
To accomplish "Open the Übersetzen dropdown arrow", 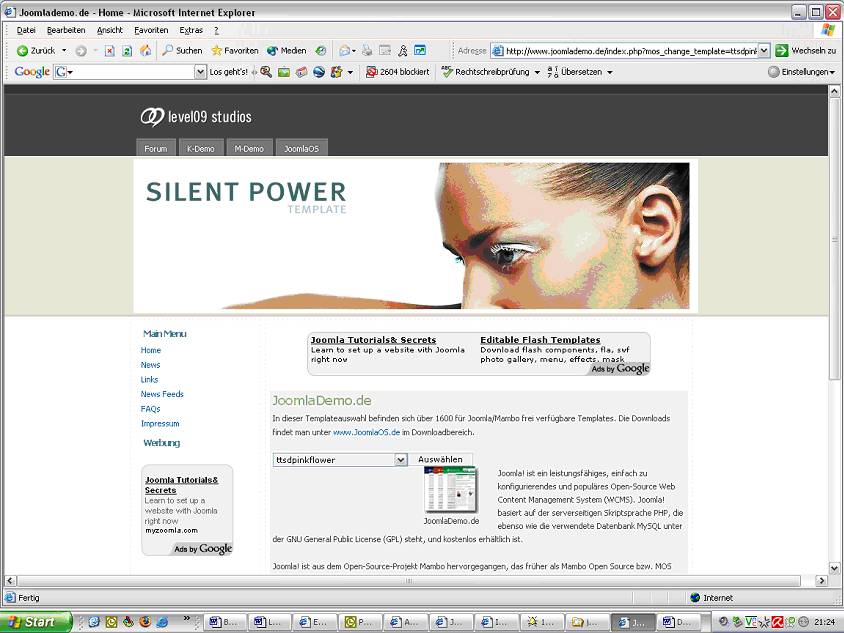I will [610, 72].
